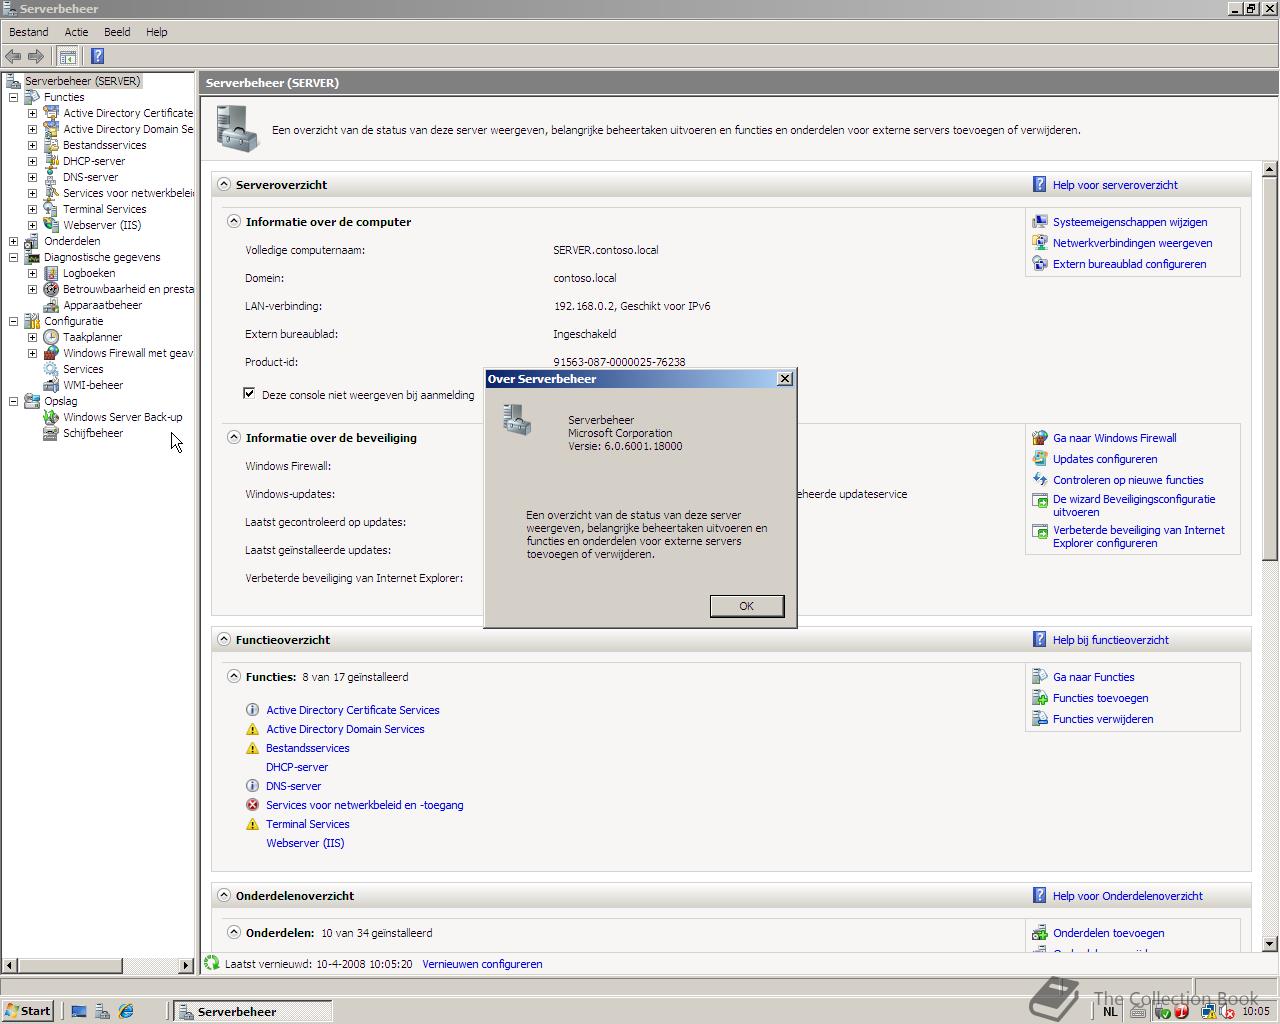Open the Help menu
Image resolution: width=1280 pixels, height=1024 pixels.
(x=157, y=32)
